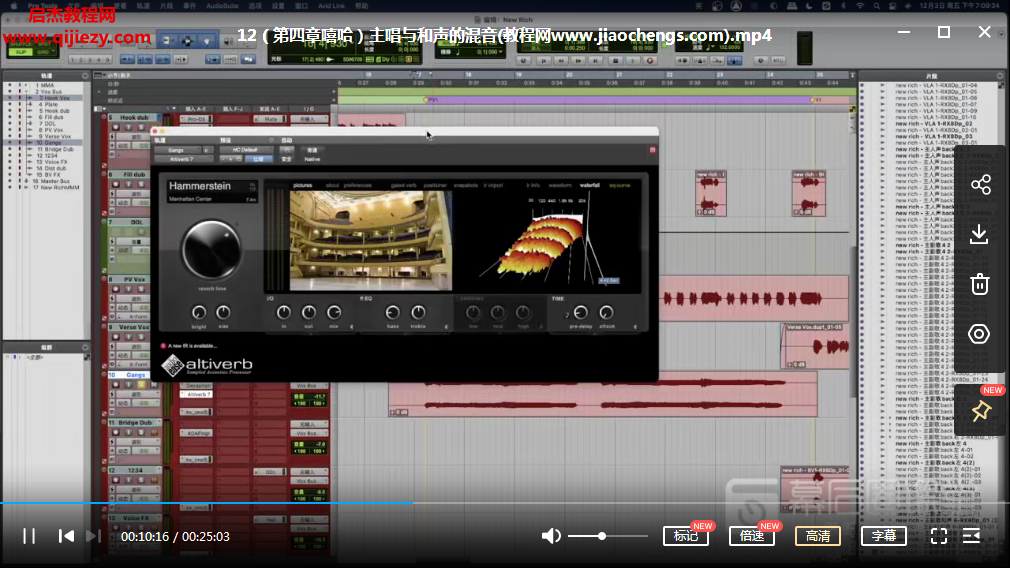Switch to the Altiverb pictures tab

pos(302,185)
